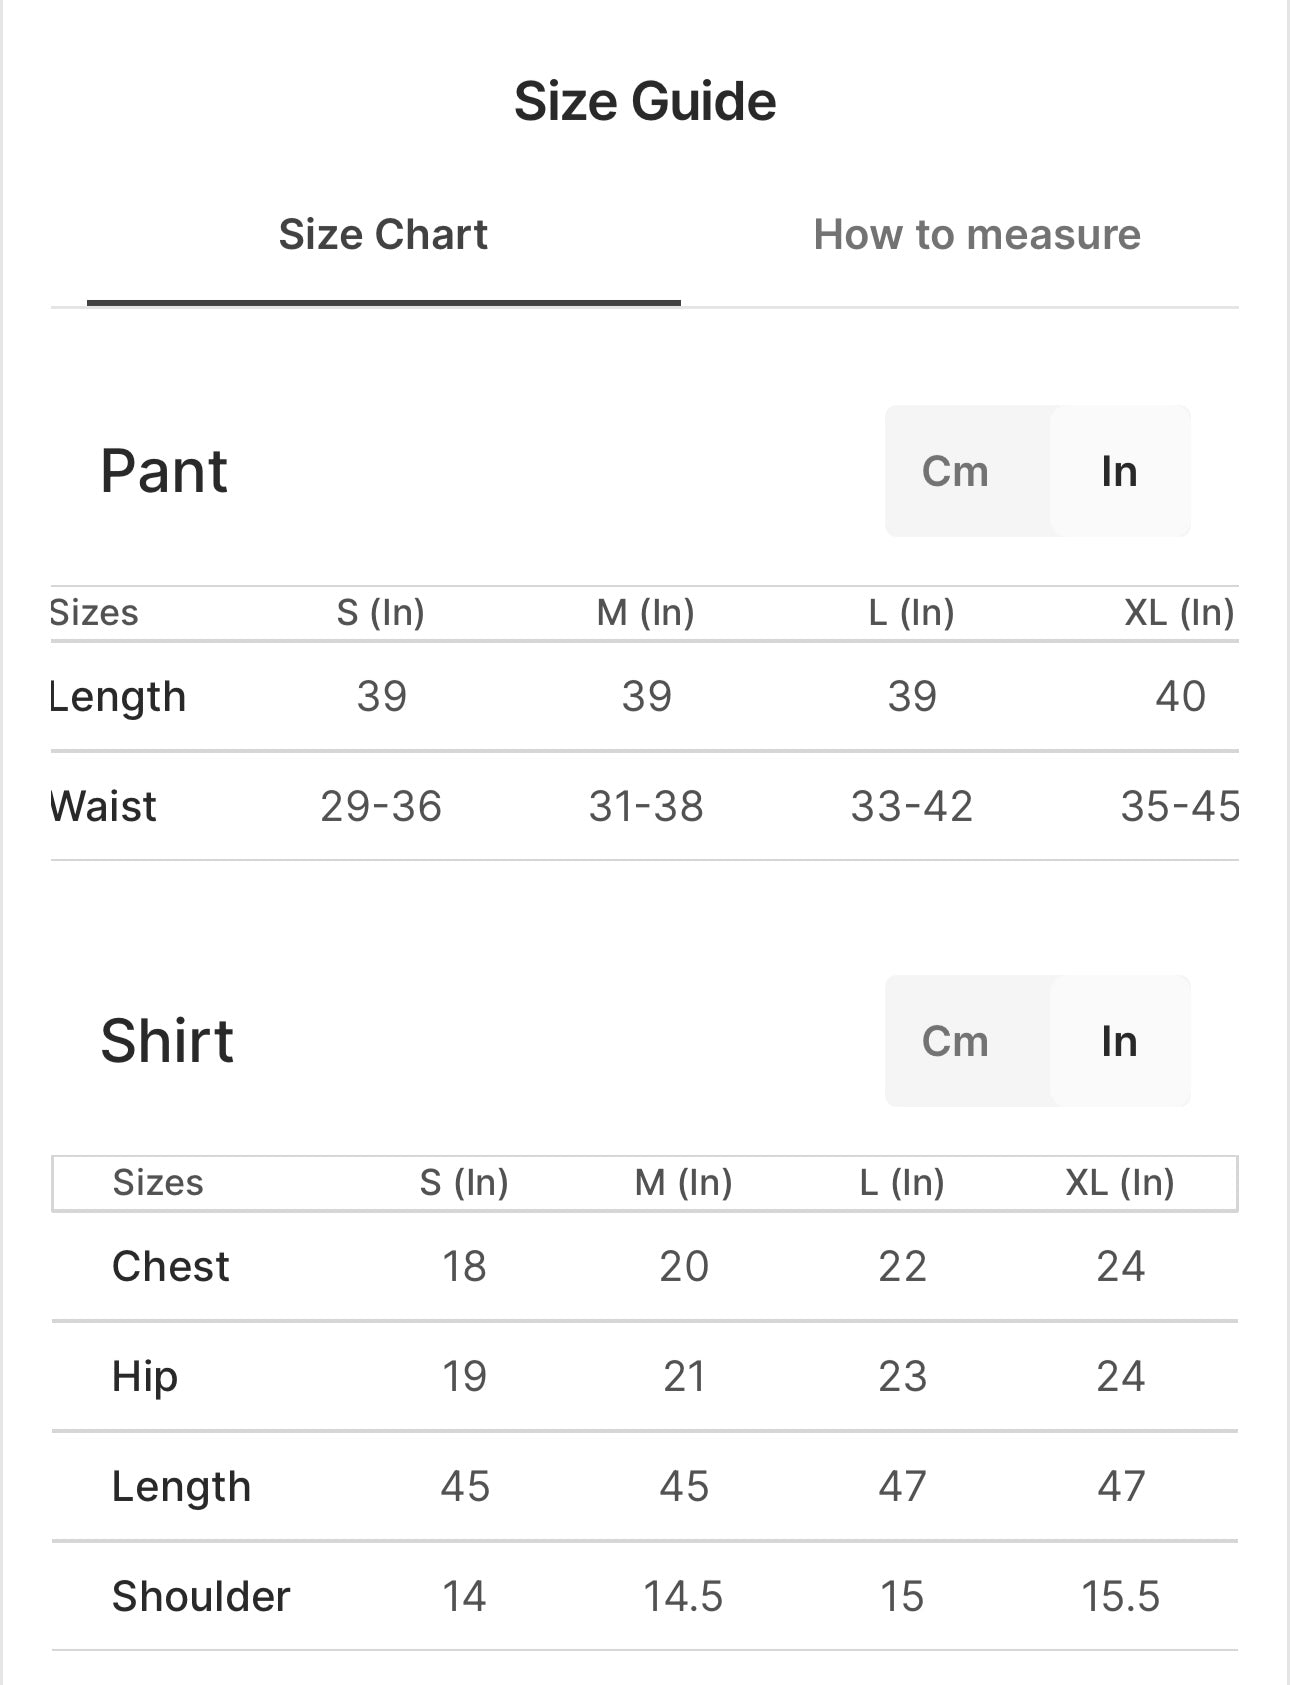Click the Shirt section heading

(167, 1041)
